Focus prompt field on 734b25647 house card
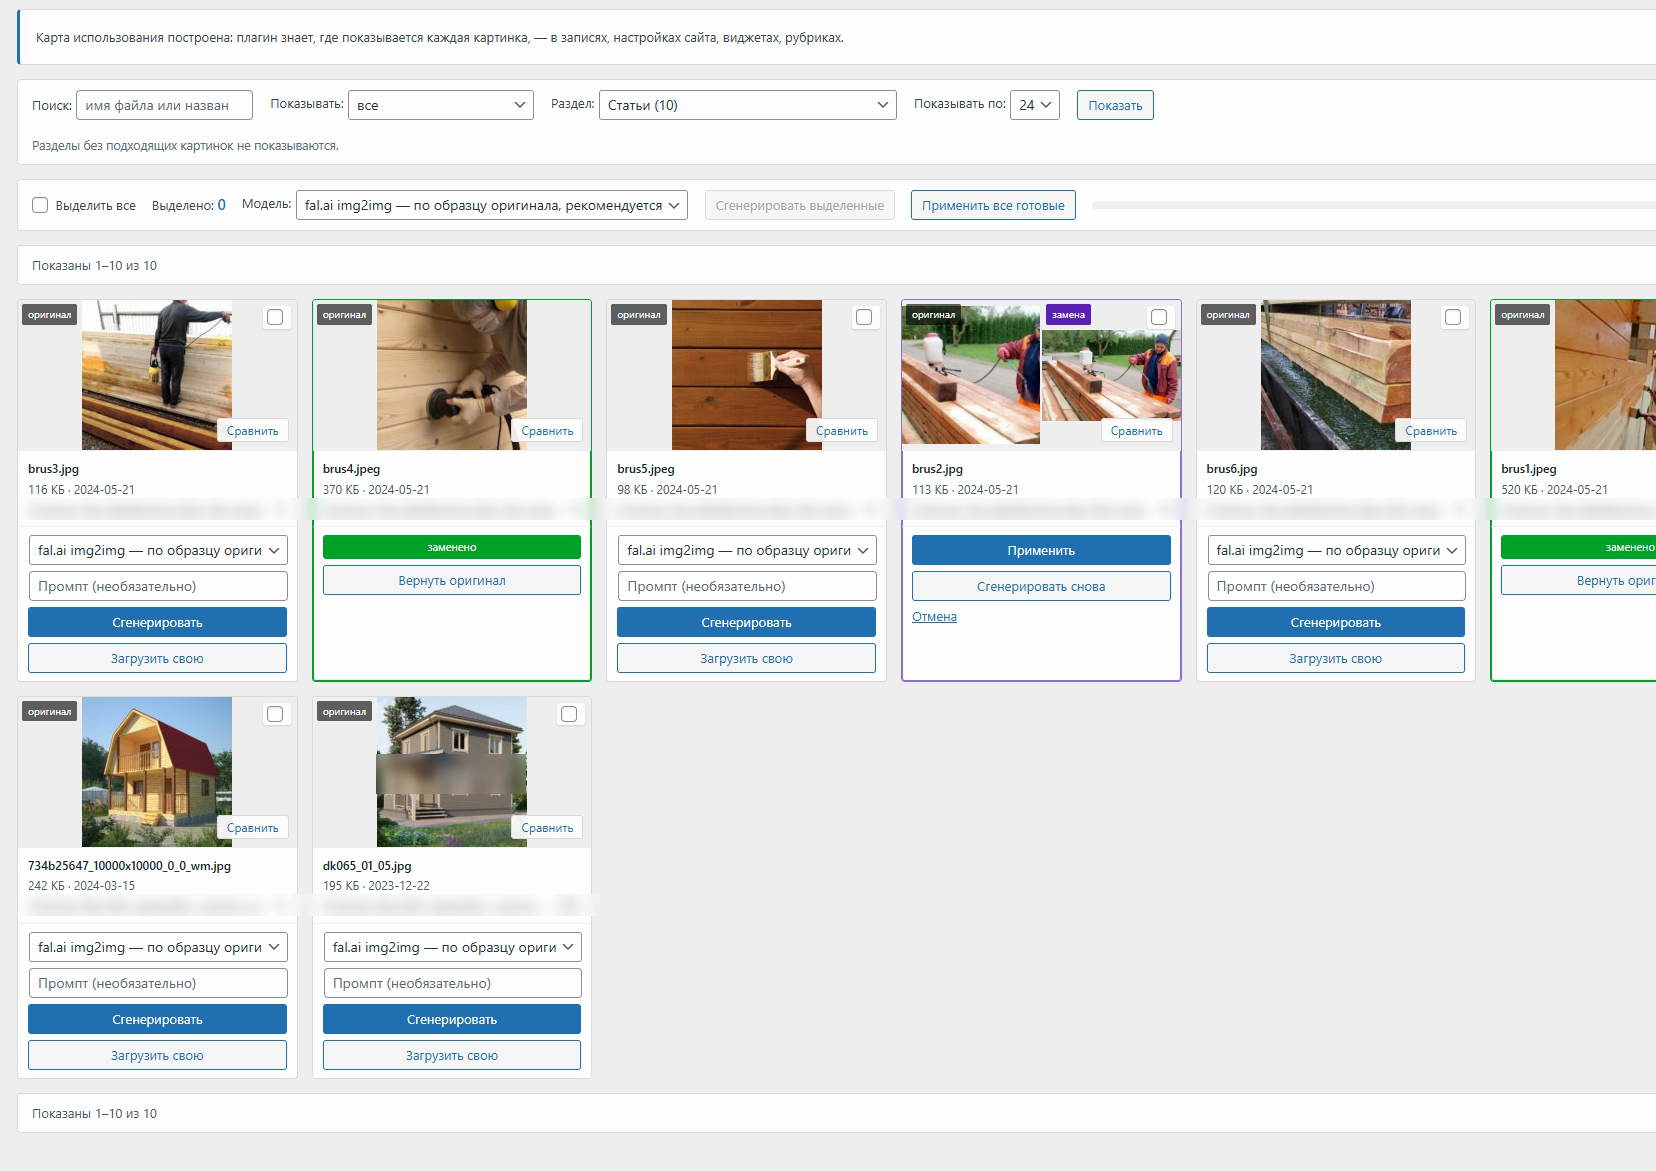This screenshot has height=1171, width=1656. coord(158,983)
